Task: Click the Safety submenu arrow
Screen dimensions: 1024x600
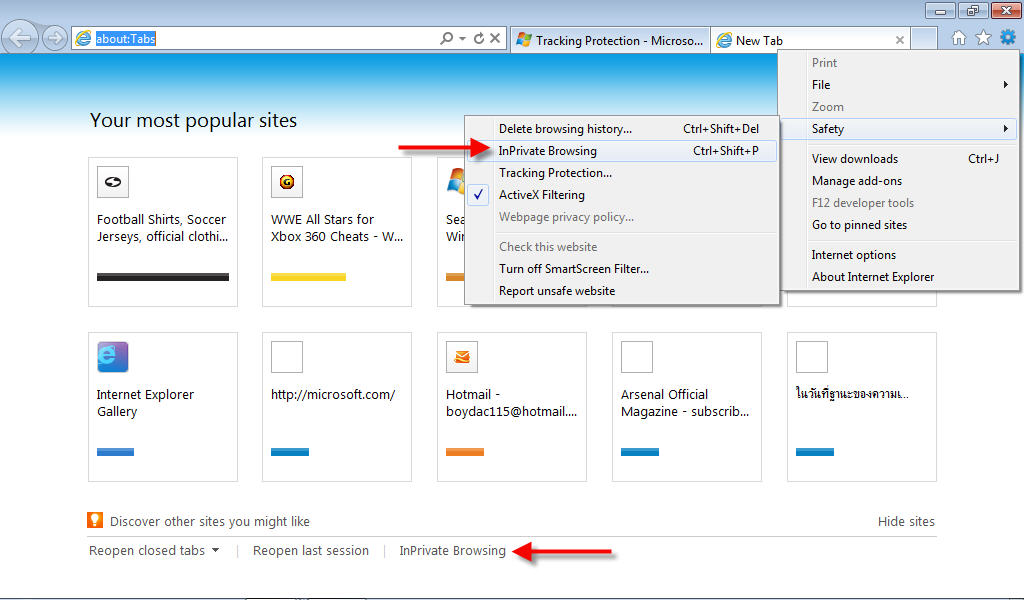Action: [x=1006, y=129]
